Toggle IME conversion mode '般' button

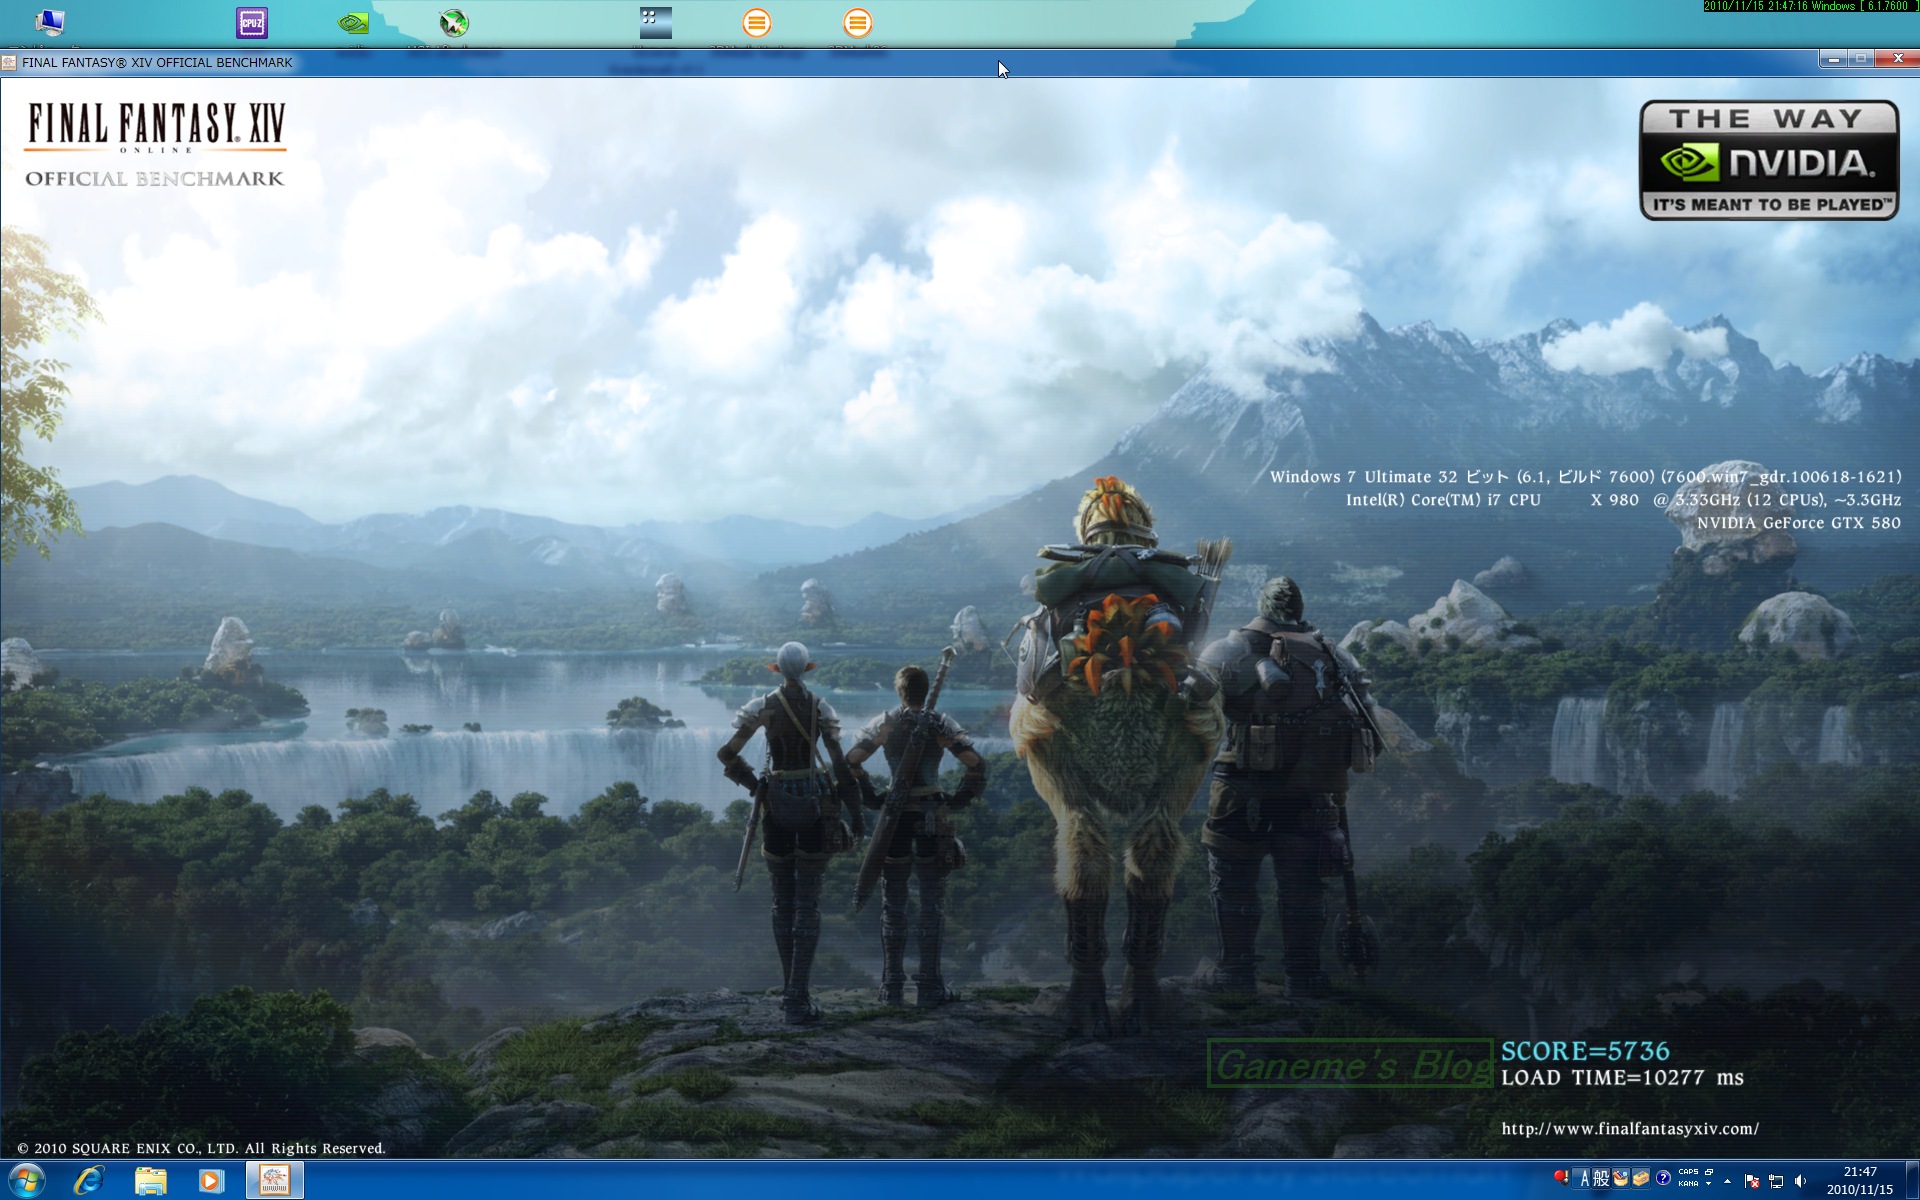click(x=1601, y=1178)
